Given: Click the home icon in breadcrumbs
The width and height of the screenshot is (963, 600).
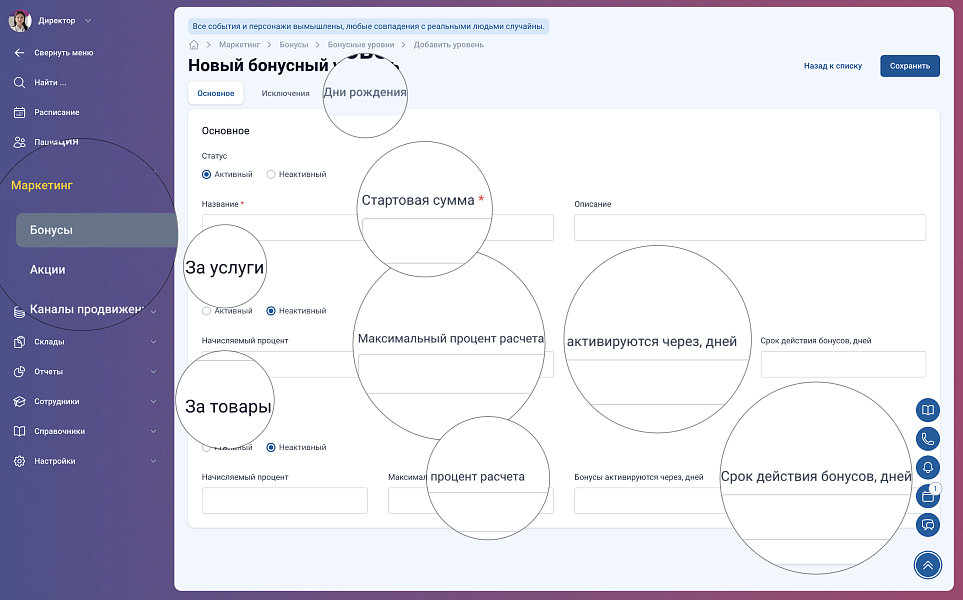Looking at the screenshot, I should (194, 45).
